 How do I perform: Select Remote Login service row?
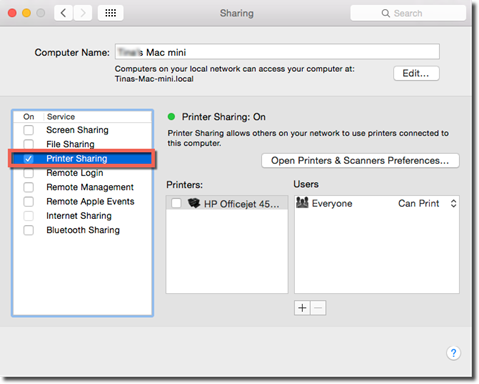82,173
